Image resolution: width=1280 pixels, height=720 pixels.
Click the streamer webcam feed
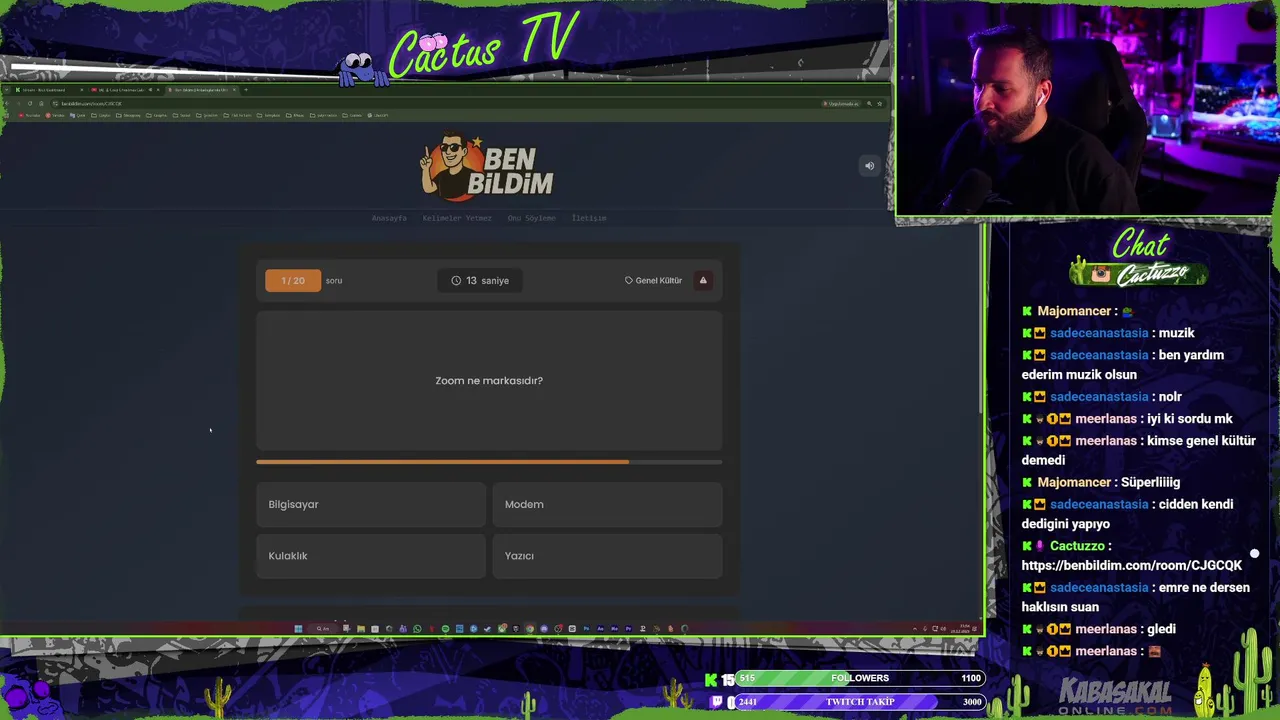tap(1087, 107)
